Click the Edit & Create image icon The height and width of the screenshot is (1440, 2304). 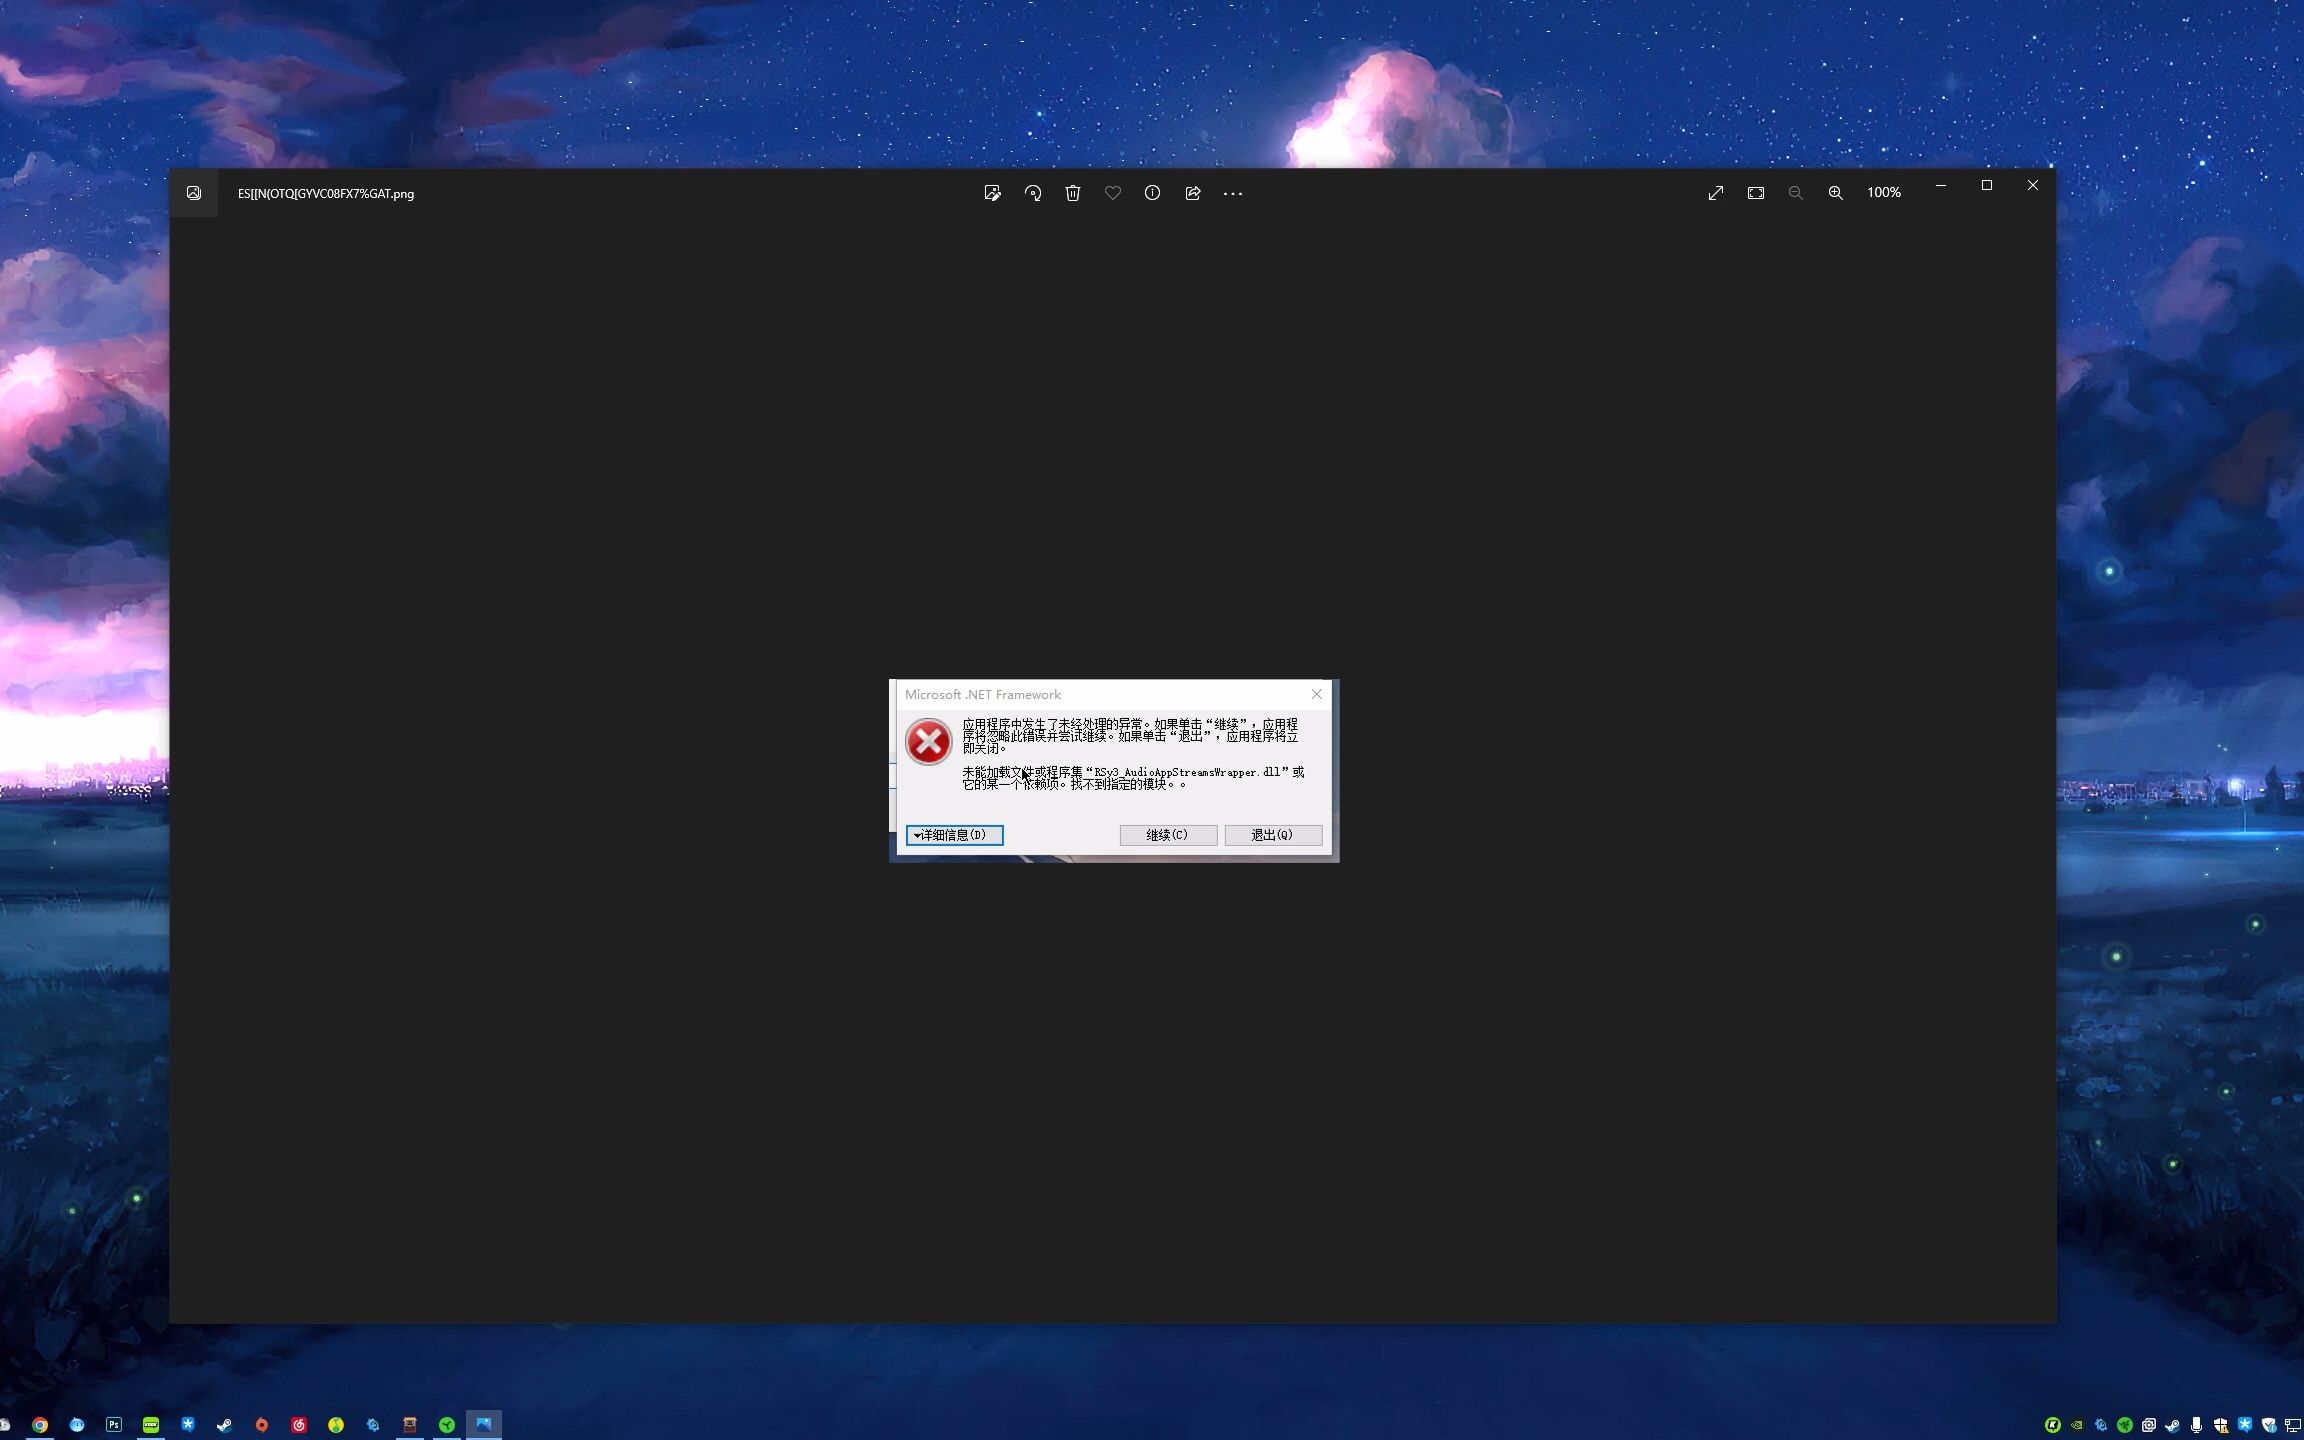click(x=992, y=193)
